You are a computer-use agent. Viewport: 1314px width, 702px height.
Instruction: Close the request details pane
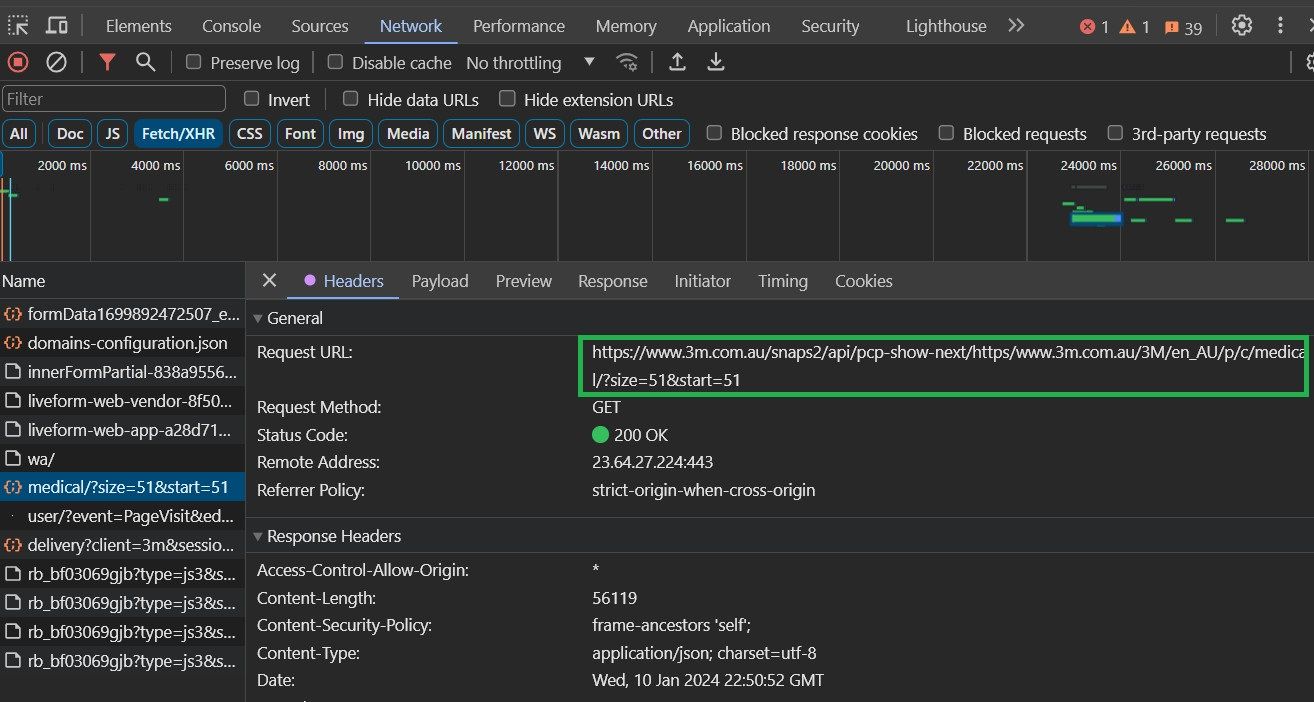point(268,281)
